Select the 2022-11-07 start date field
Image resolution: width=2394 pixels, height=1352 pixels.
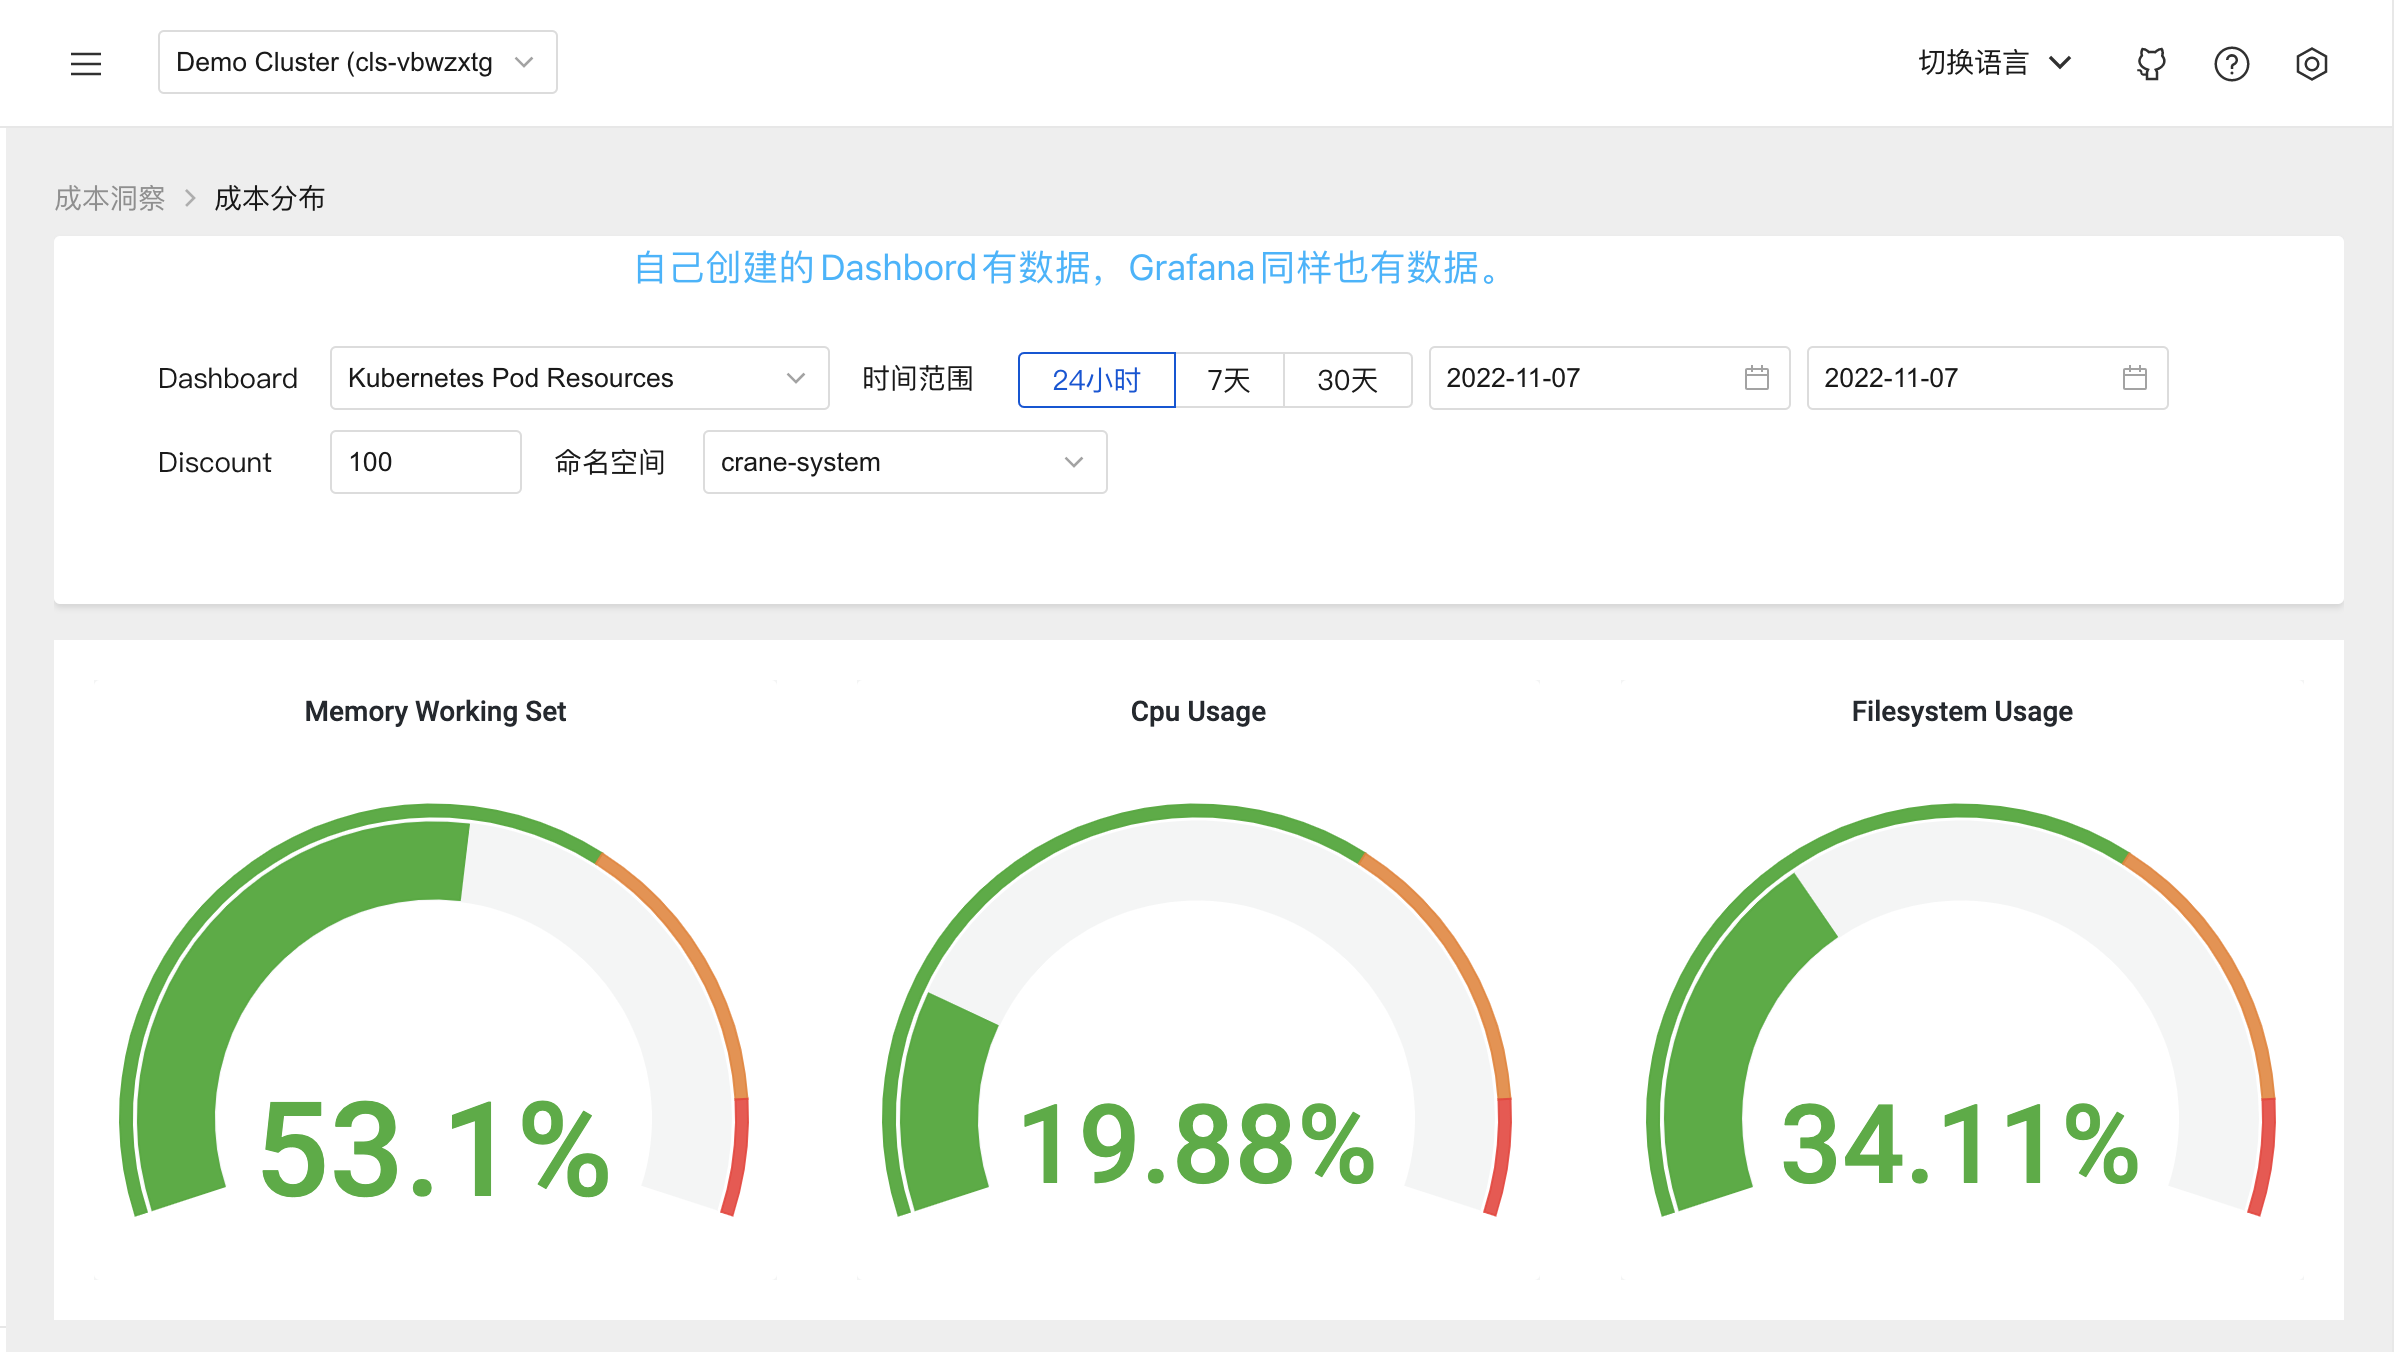[x=1560, y=378]
